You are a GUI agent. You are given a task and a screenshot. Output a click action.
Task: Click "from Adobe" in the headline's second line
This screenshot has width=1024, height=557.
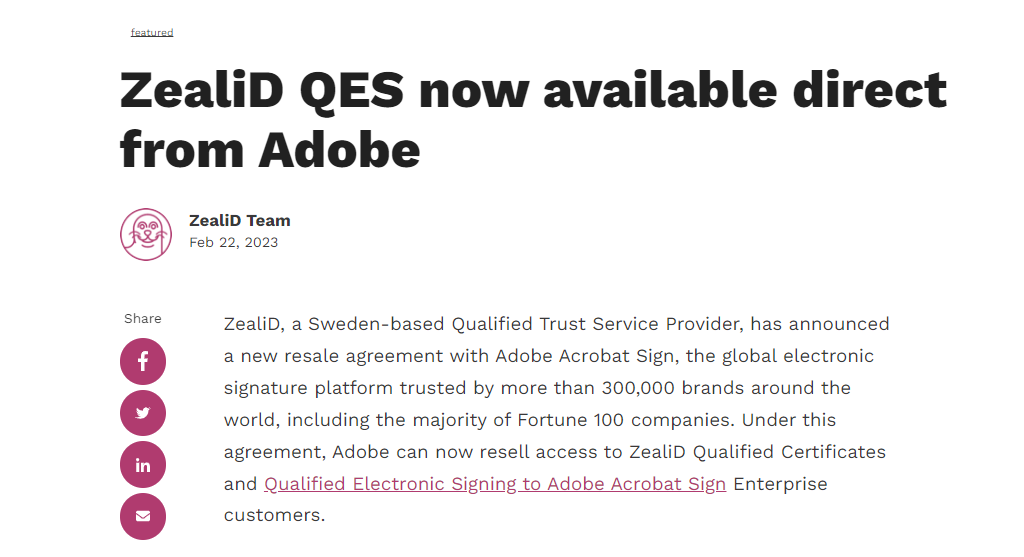(270, 150)
